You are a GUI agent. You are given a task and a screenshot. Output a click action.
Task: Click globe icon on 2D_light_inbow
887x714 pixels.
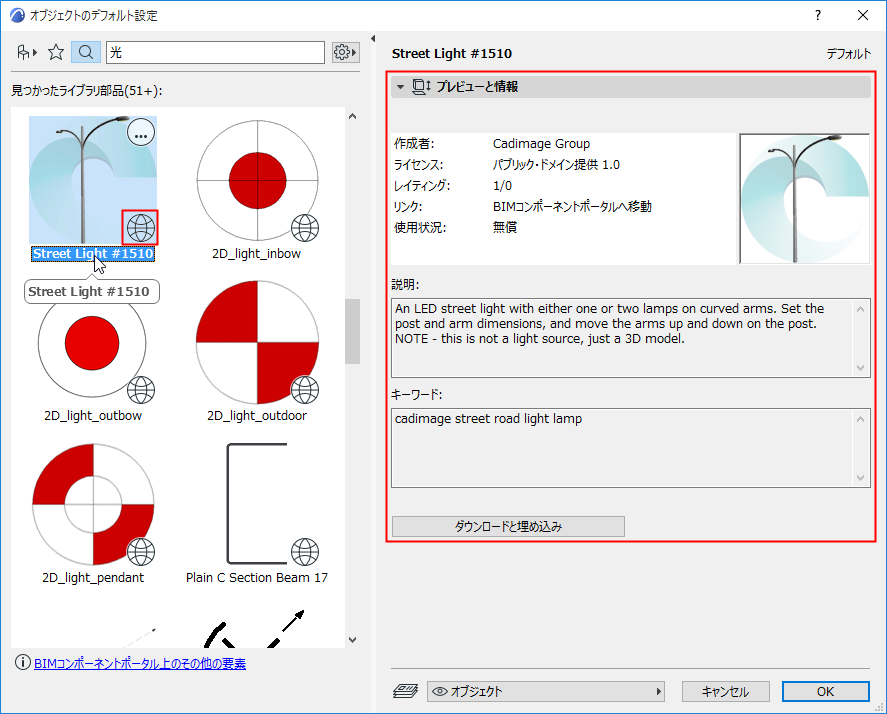tap(305, 227)
